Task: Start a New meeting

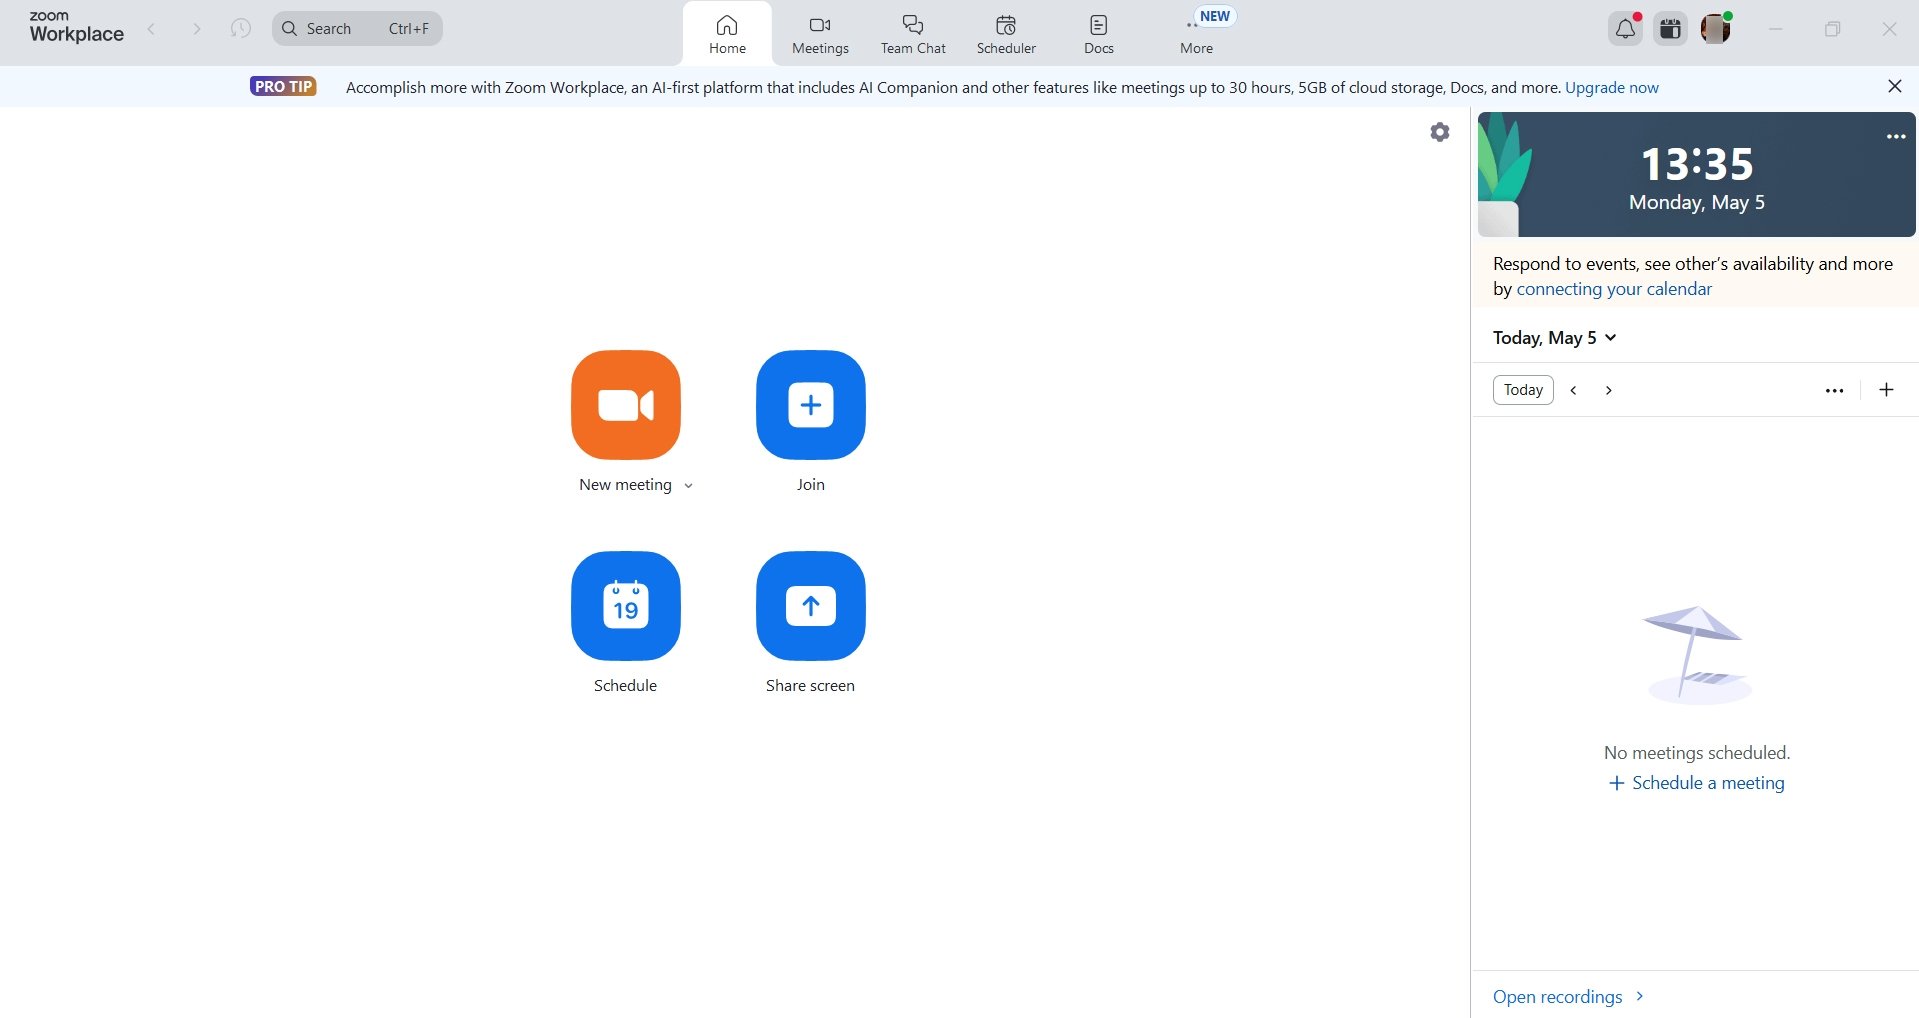Action: [625, 405]
